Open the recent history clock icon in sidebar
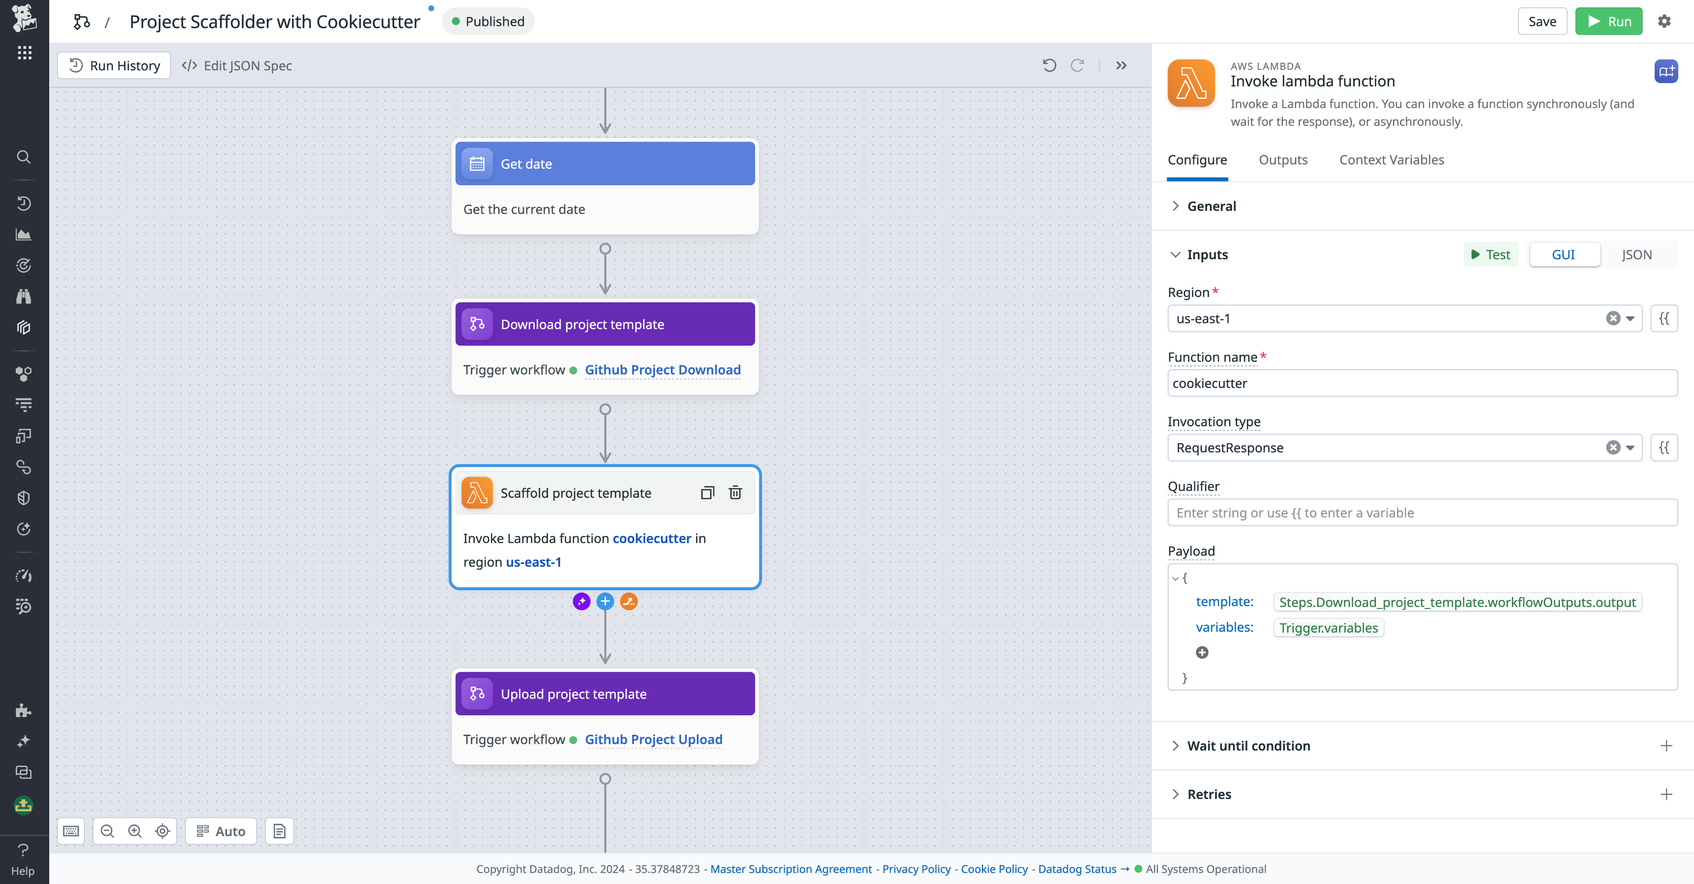The width and height of the screenshot is (1694, 884). pos(24,203)
